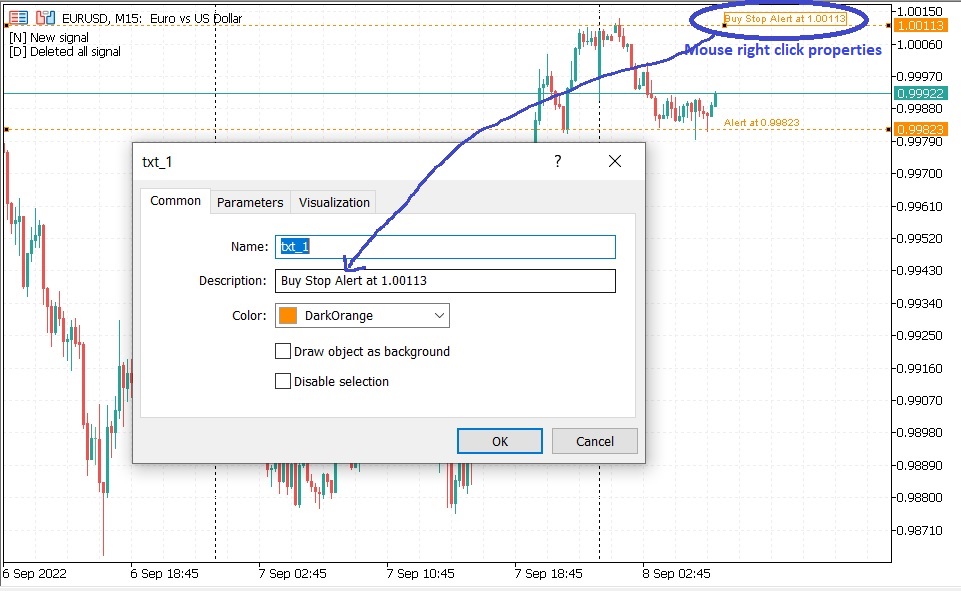Screen dimensions: 961x591
Task: Toggle the Draw object as background checkbox
Action: 282,351
